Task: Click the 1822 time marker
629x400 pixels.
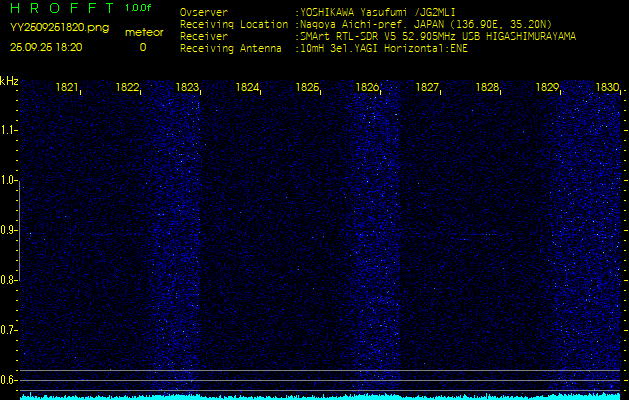Action: (x=127, y=87)
